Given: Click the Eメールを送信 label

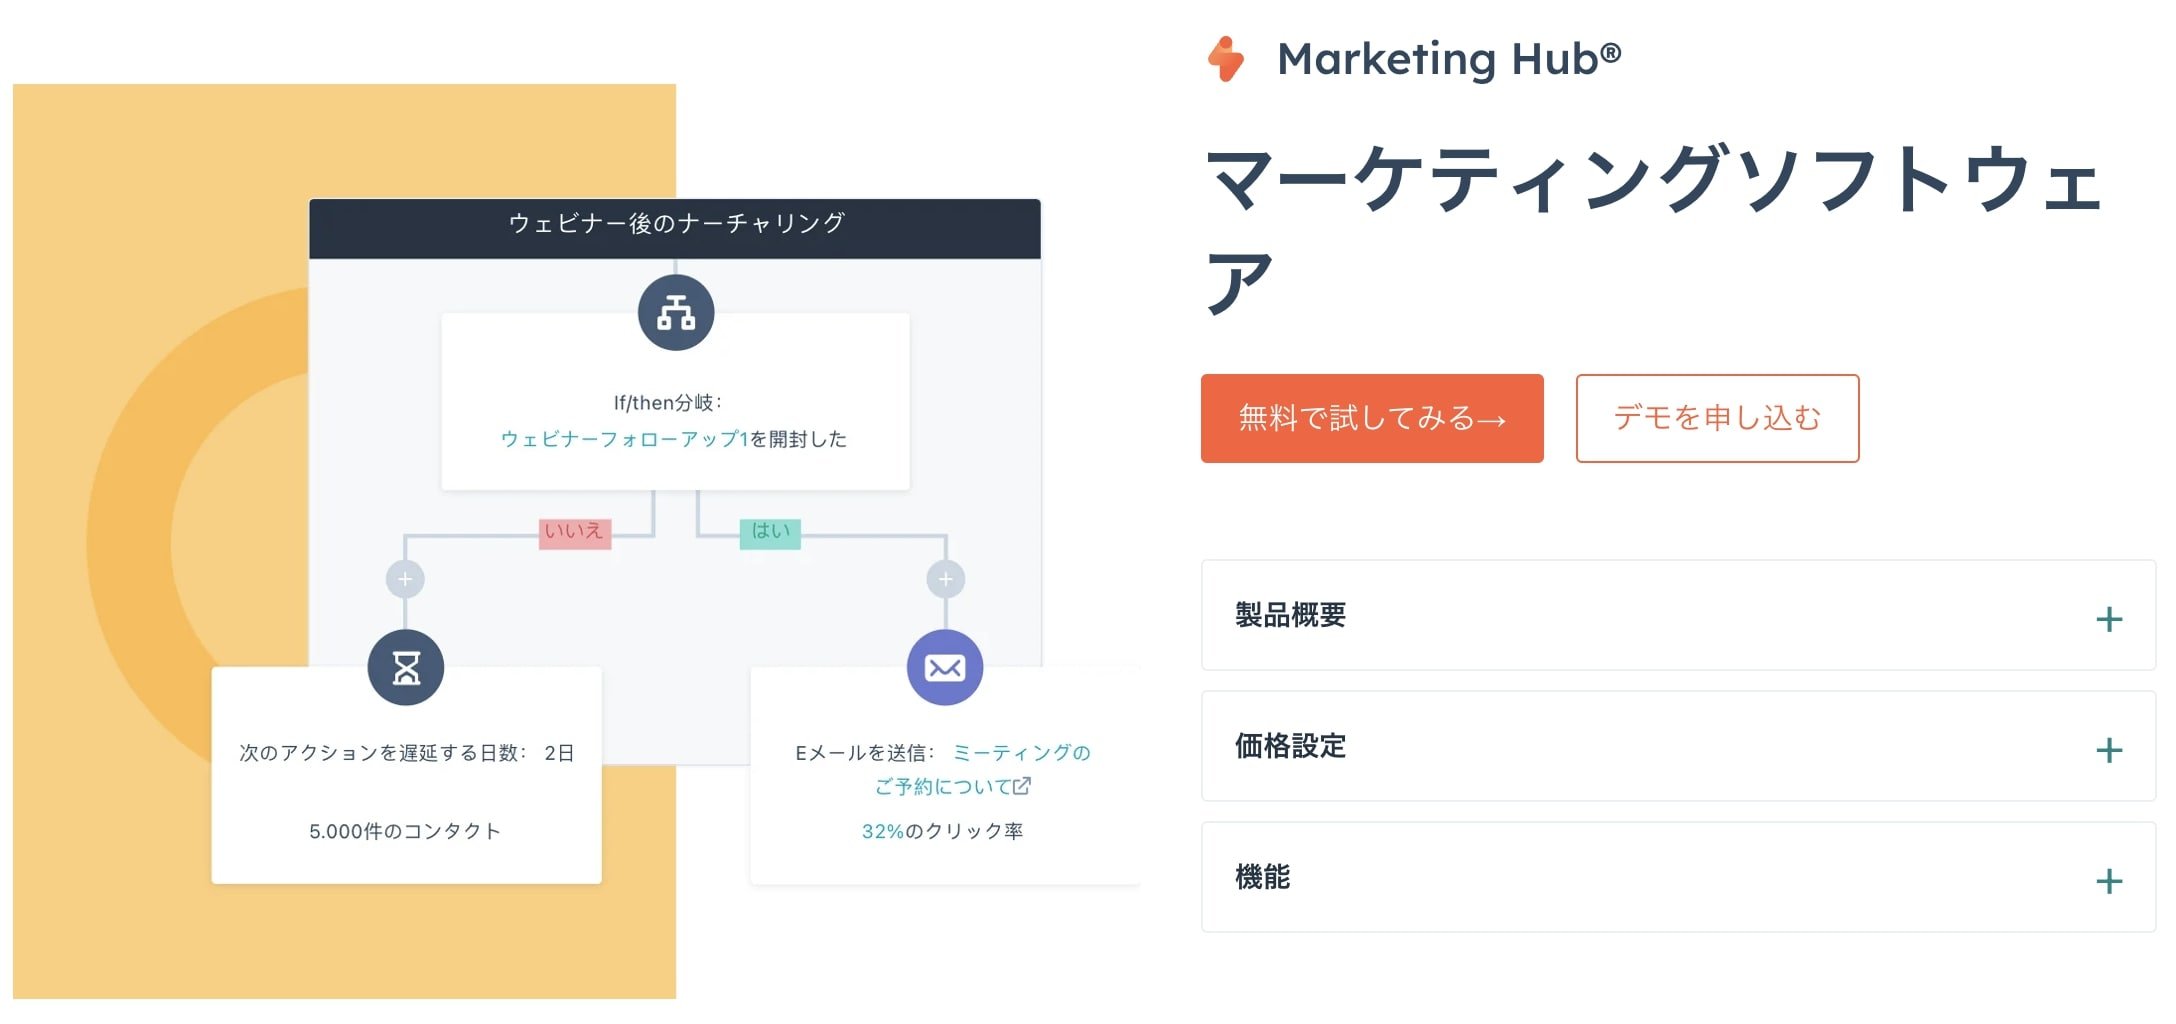Looking at the screenshot, I should [x=864, y=753].
